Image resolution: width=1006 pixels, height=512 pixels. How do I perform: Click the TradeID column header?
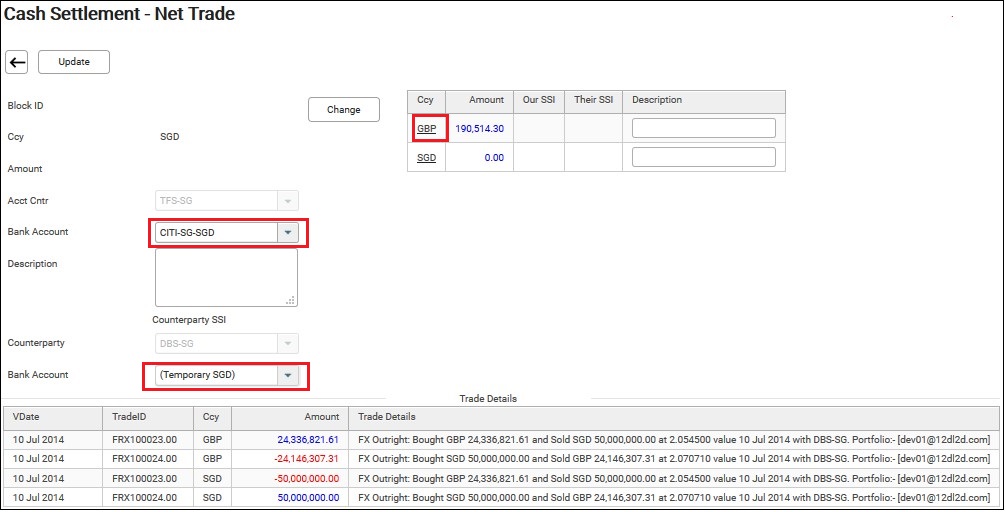(131, 417)
